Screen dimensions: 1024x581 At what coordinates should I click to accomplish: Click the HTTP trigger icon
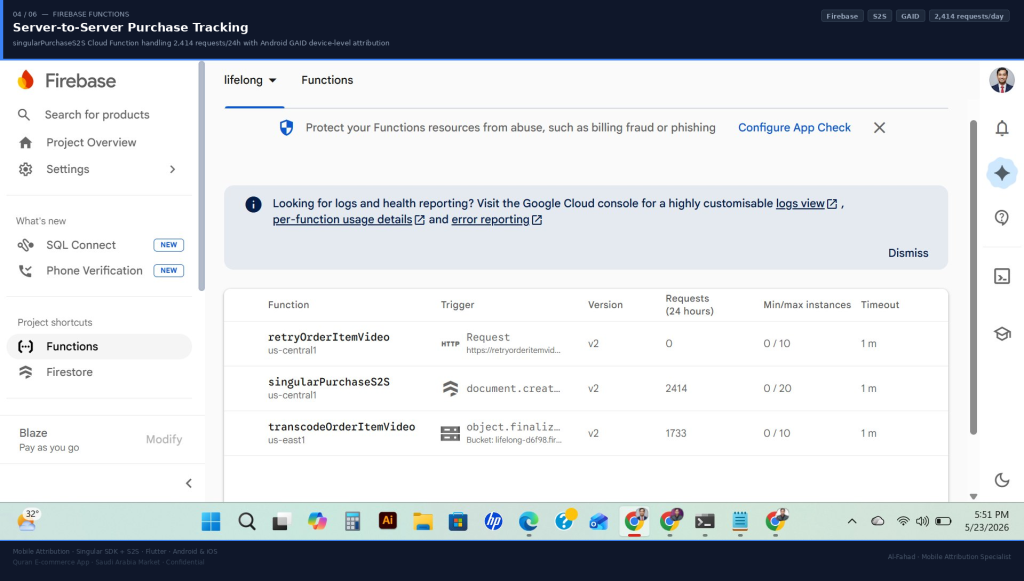click(x=450, y=344)
